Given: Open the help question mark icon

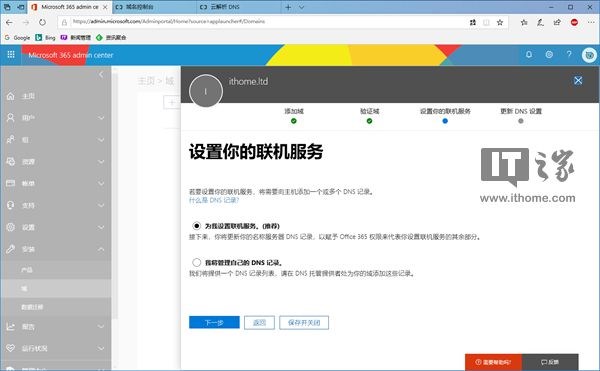Looking at the screenshot, I should tap(569, 54).
